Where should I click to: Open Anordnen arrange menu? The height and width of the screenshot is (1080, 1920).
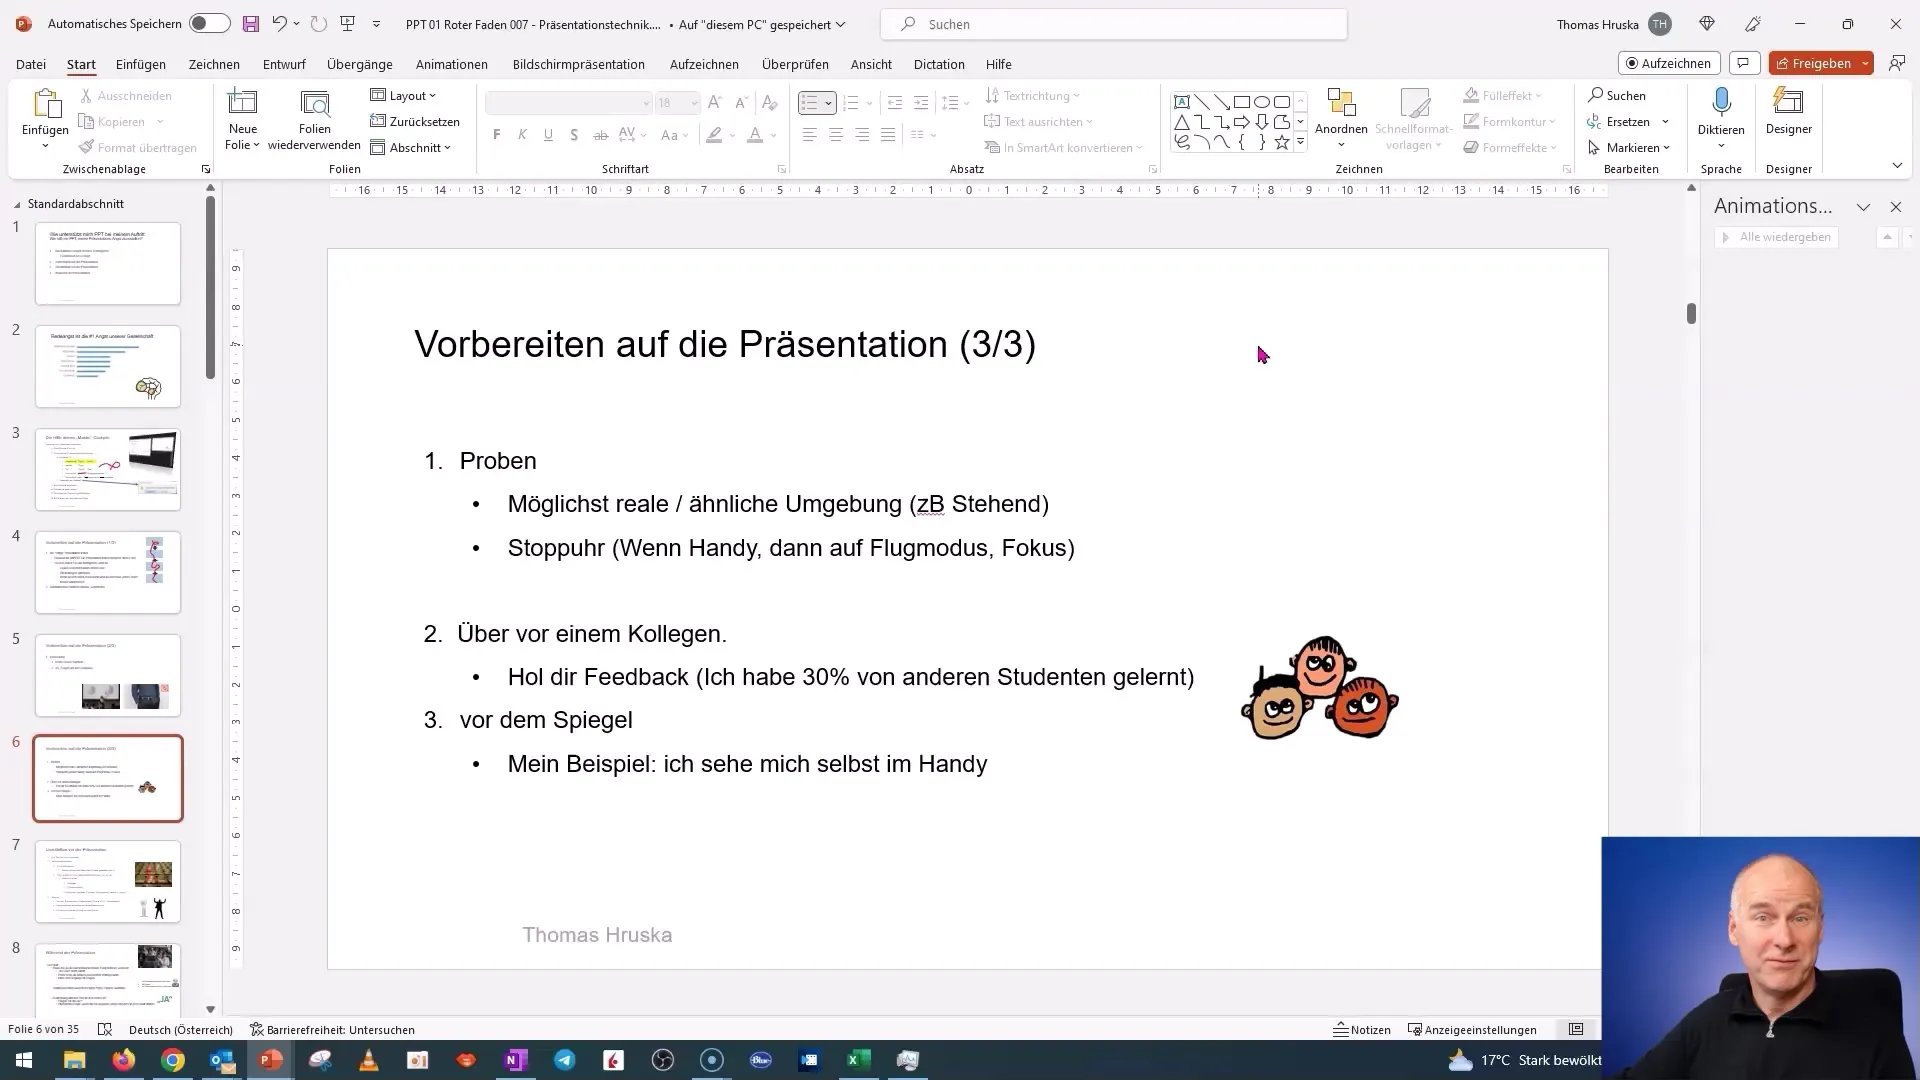pyautogui.click(x=1341, y=119)
